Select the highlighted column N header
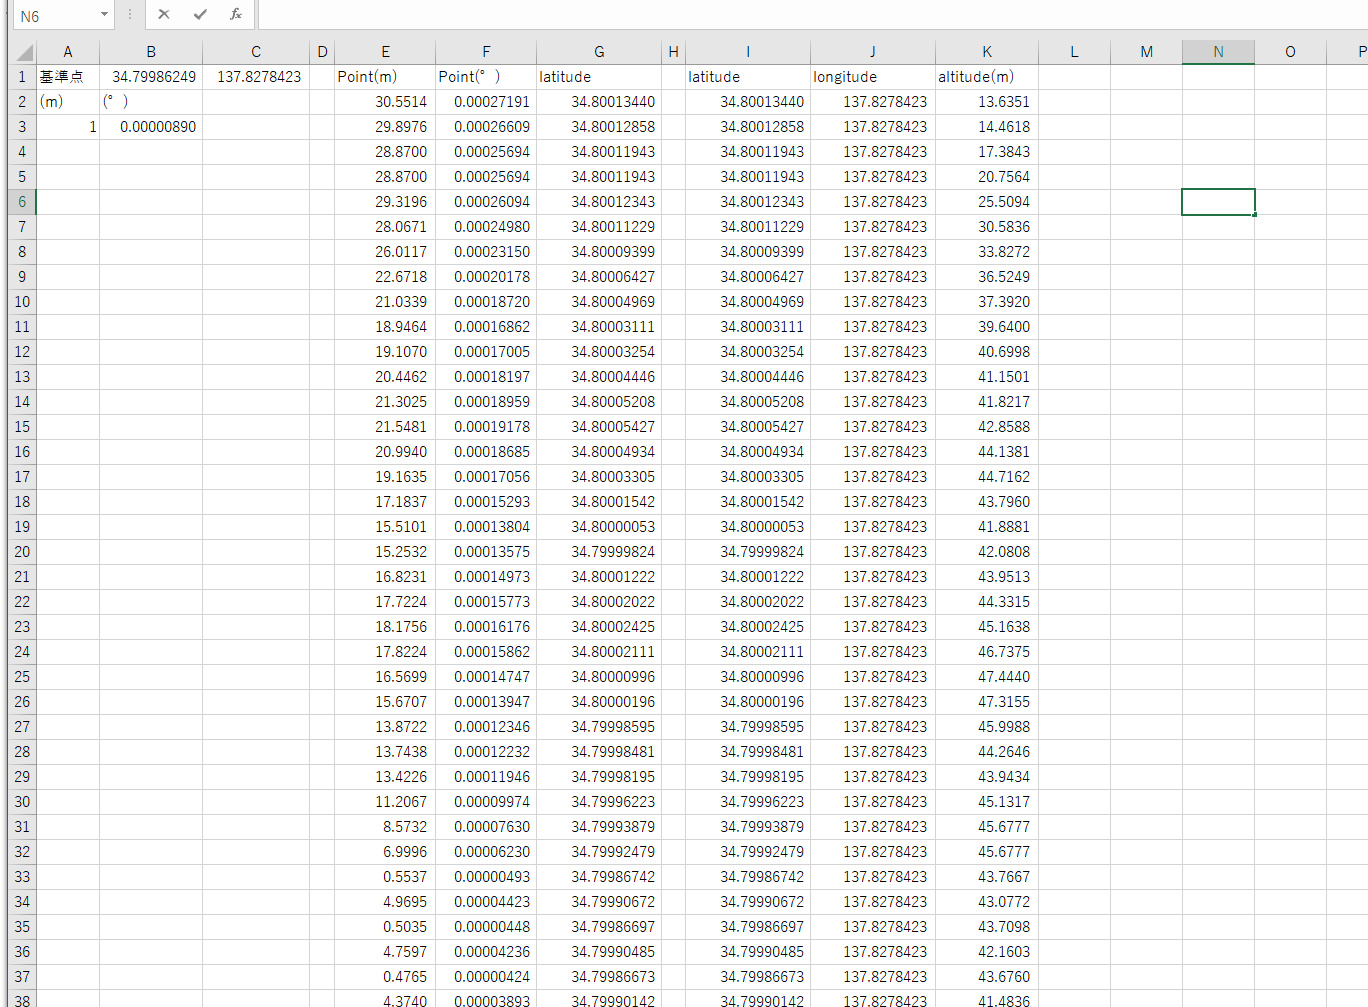Image resolution: width=1368 pixels, height=1007 pixels. point(1217,52)
